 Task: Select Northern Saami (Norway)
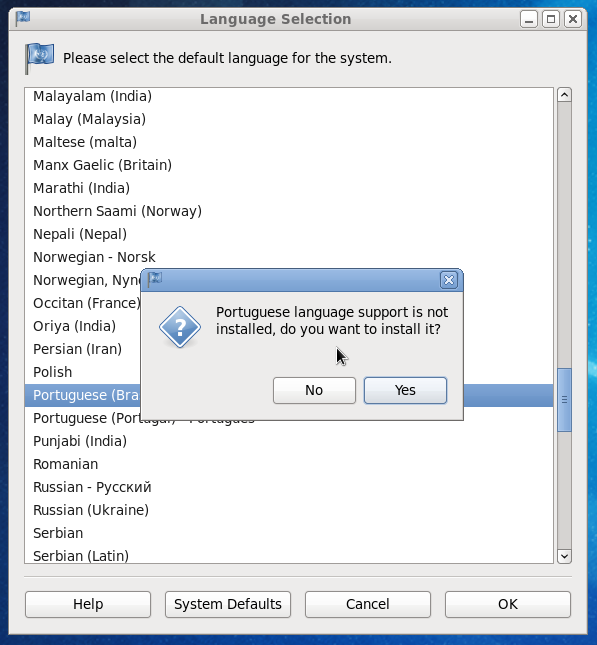pos(289,211)
